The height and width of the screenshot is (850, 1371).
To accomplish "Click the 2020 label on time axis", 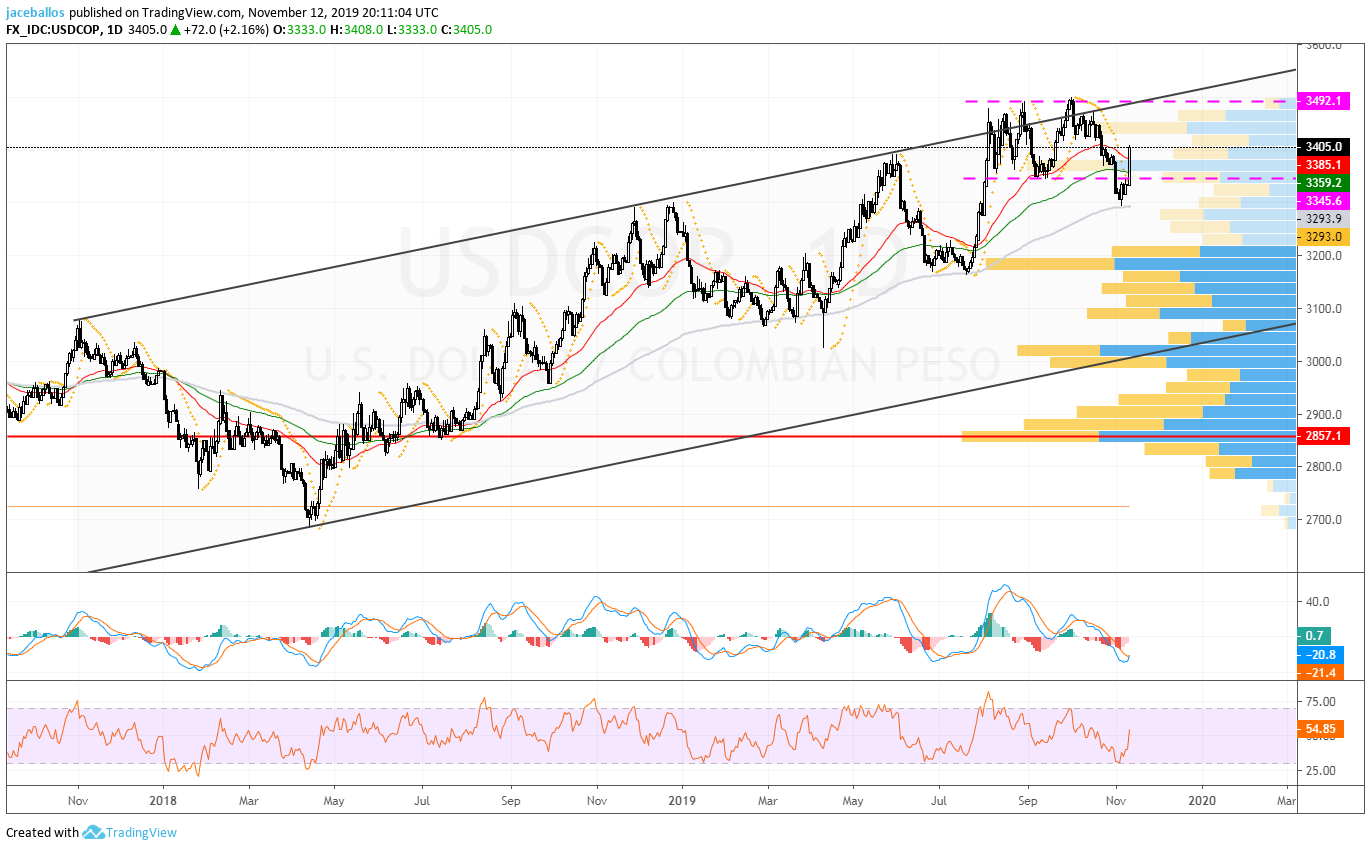I will point(1202,801).
